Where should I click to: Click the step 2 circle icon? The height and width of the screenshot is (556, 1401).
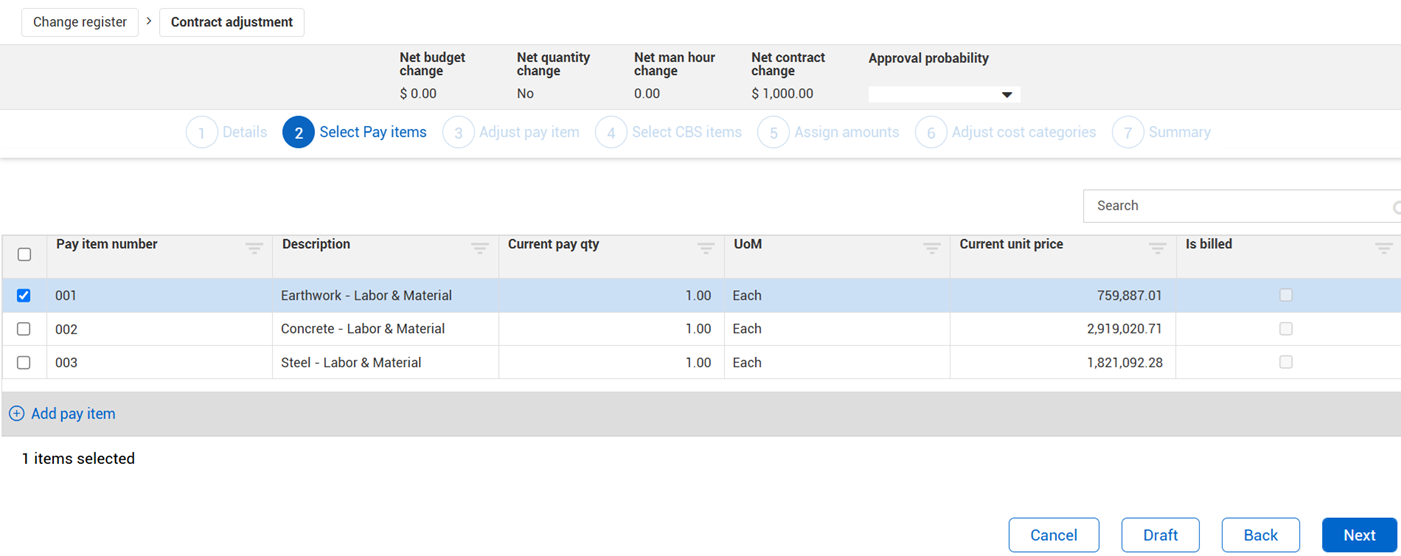298,132
